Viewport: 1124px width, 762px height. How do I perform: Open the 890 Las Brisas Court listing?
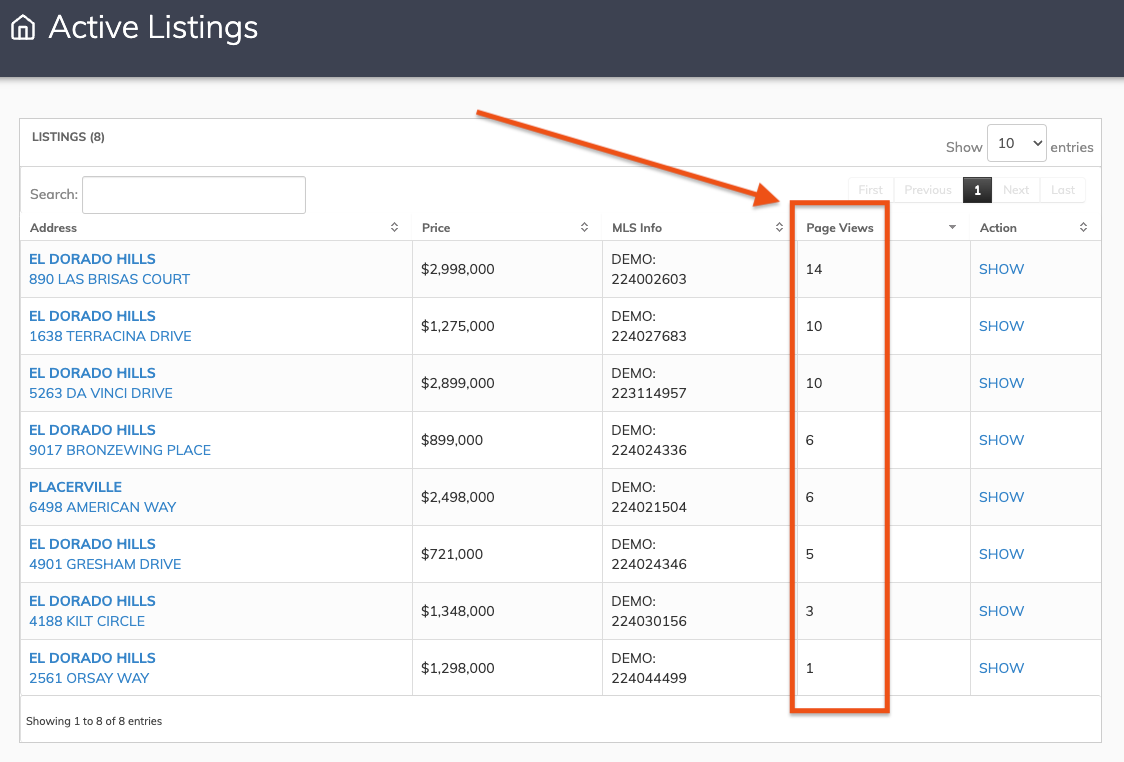[109, 279]
